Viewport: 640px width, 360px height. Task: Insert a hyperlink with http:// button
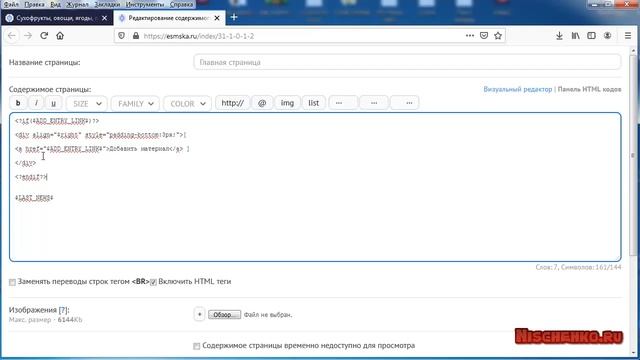click(x=232, y=103)
